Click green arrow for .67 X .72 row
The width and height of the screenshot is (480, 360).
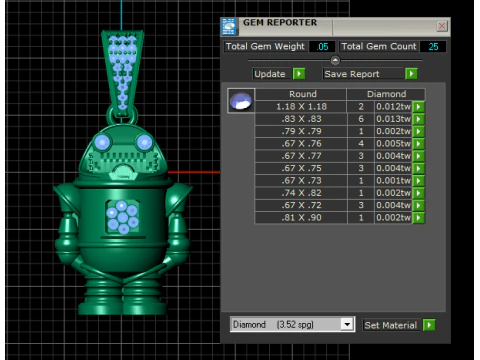418,205
